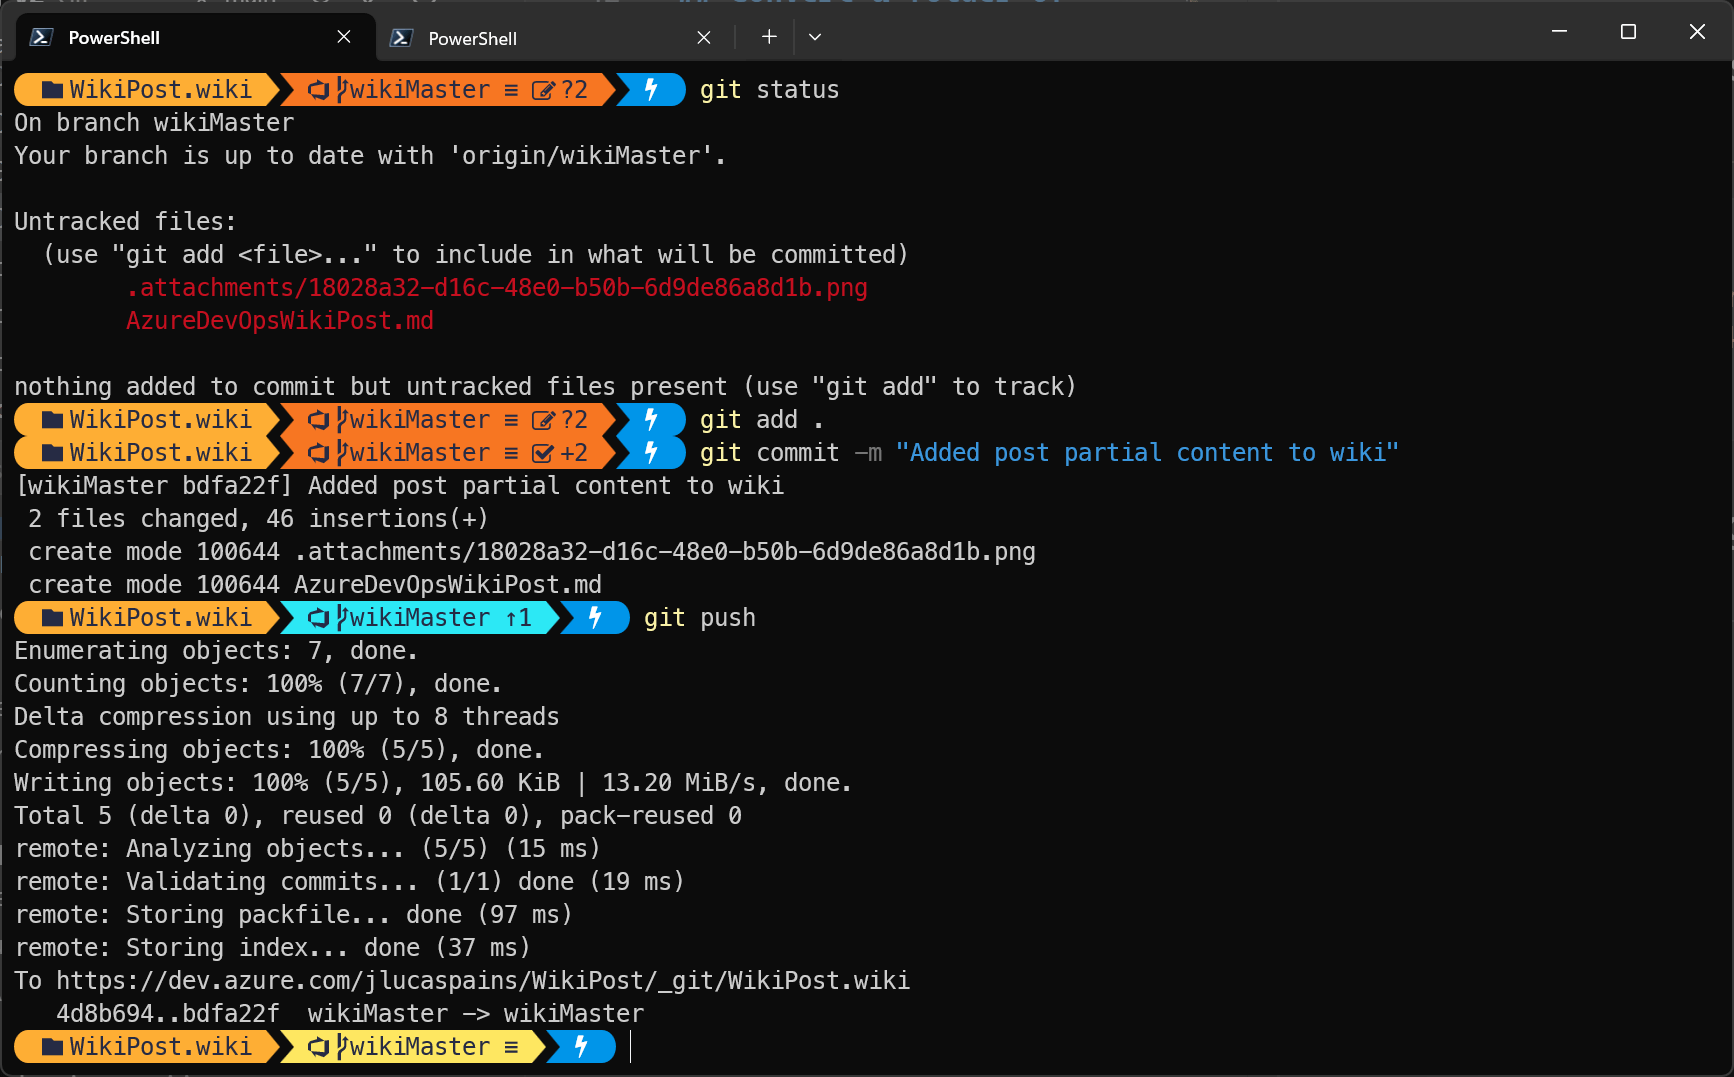
Task: Click the cyan 'wikiMaster ↑1' prompt segment
Action: pyautogui.click(x=420, y=618)
